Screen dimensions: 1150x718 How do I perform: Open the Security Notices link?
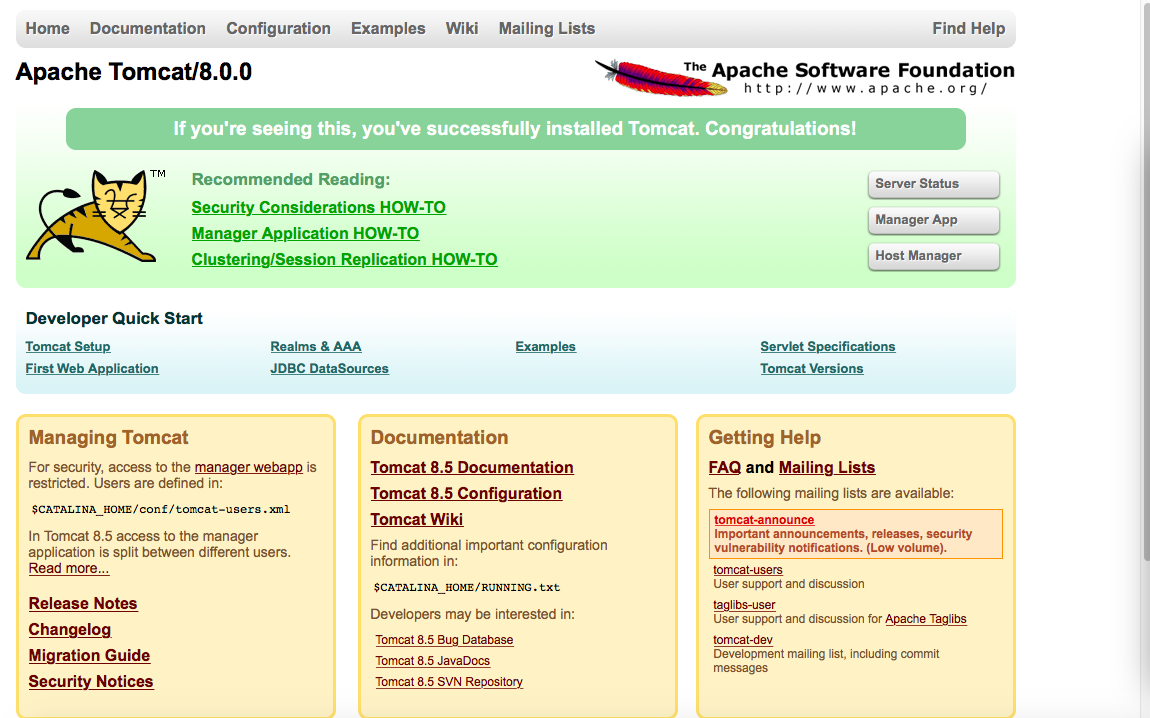pos(91,681)
